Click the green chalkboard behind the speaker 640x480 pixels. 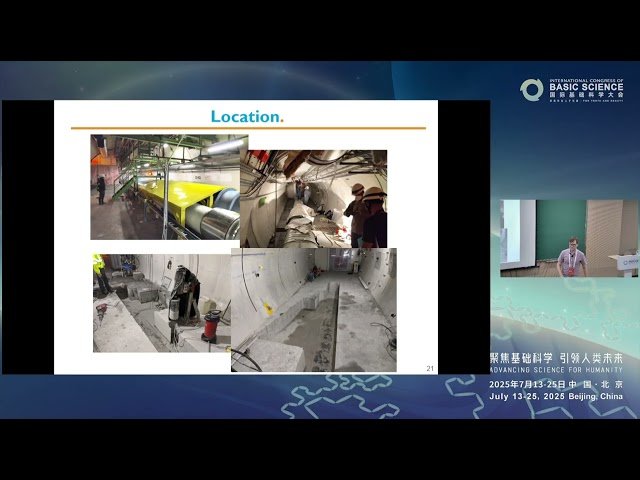(560, 225)
